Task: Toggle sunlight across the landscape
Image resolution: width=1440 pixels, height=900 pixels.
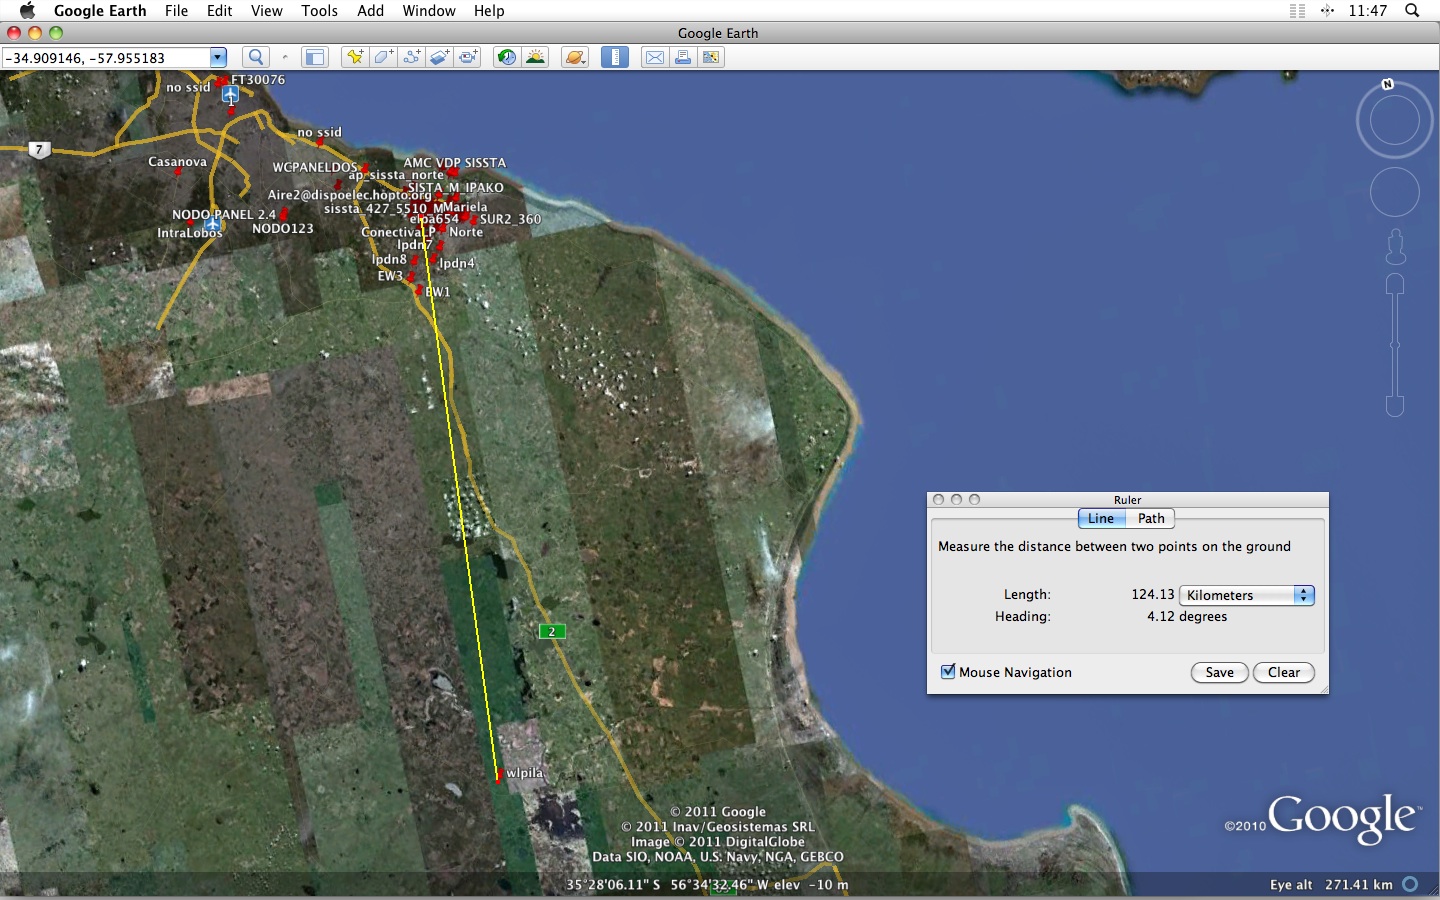Action: [535, 57]
